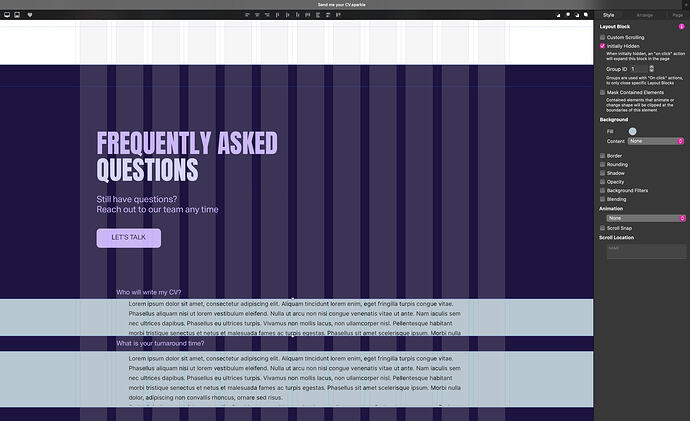Align selected elements to left edges

point(247,15)
